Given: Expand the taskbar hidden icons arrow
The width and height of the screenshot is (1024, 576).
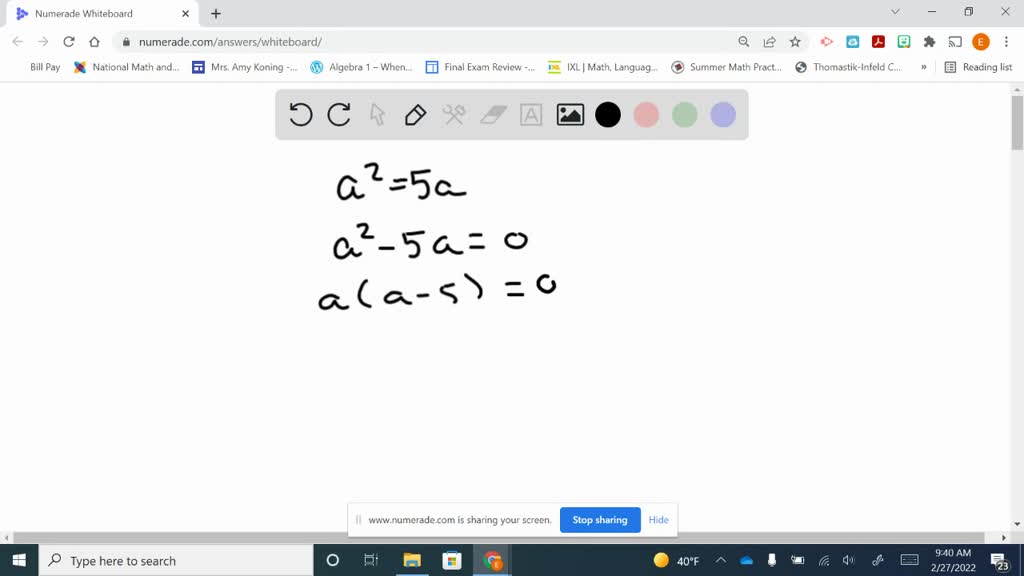Looking at the screenshot, I should coord(719,560).
